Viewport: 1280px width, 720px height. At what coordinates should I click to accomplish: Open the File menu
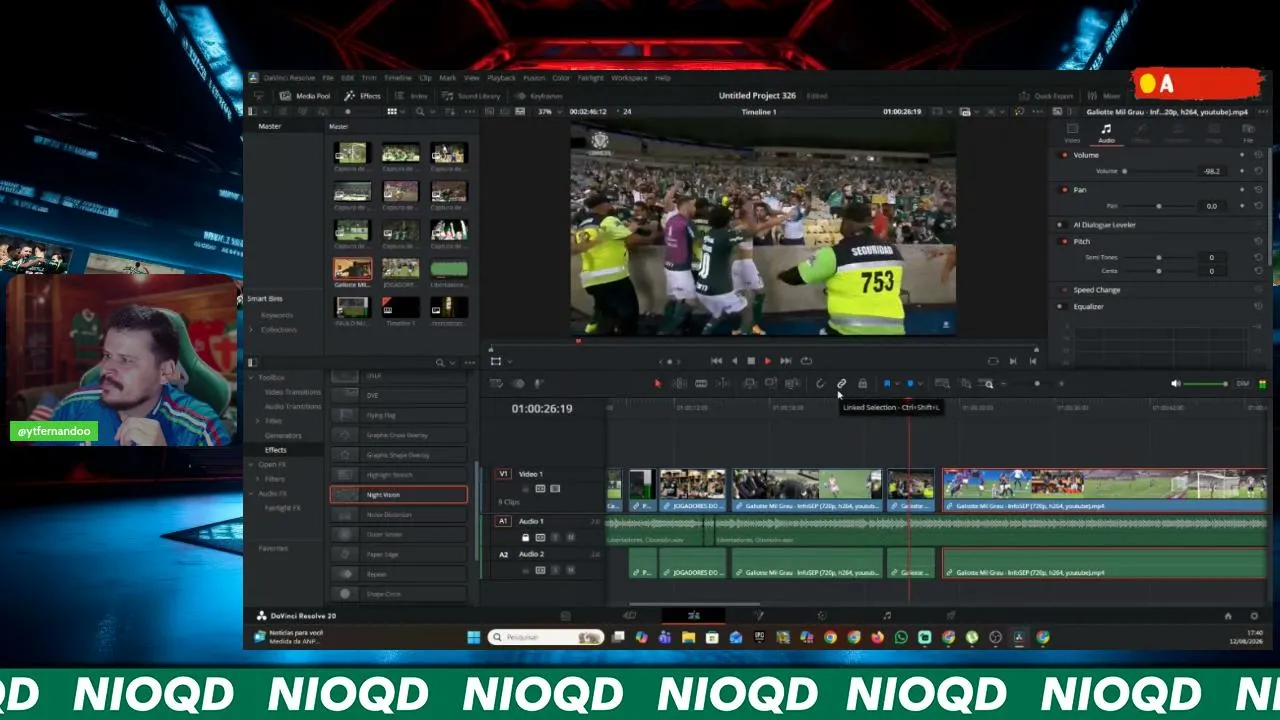328,78
